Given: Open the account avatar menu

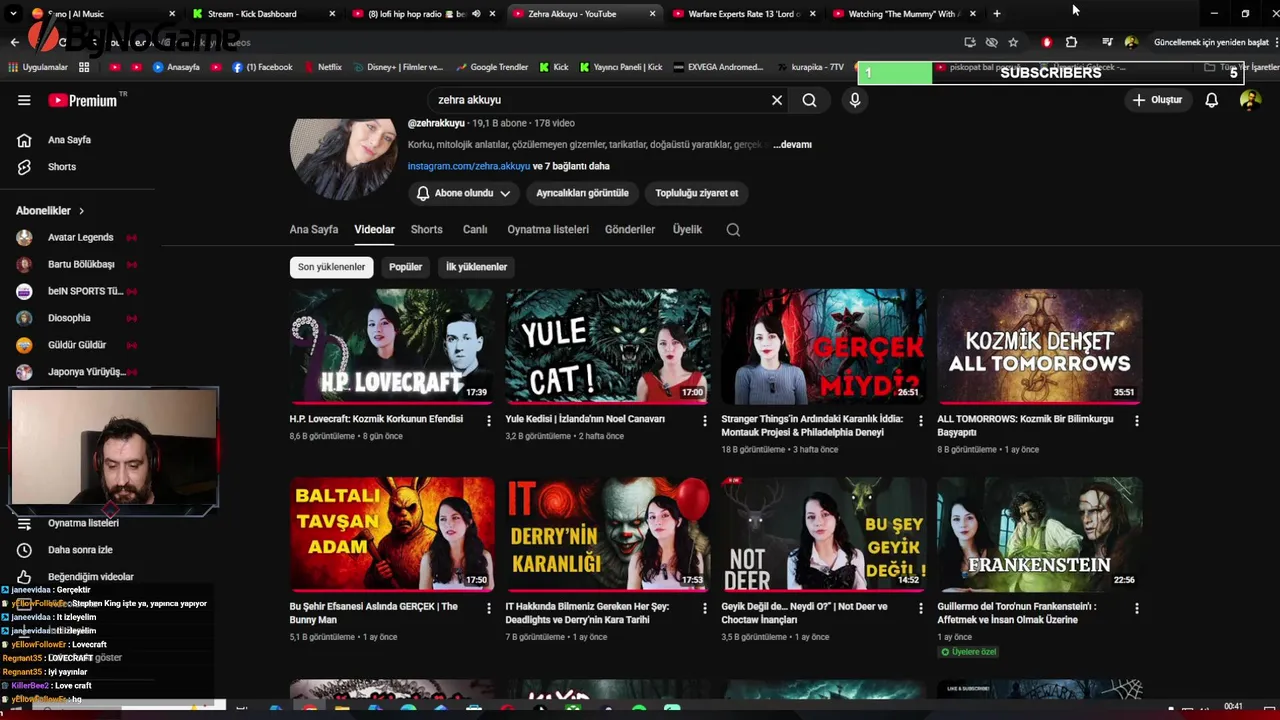Looking at the screenshot, I should pyautogui.click(x=1249, y=100).
